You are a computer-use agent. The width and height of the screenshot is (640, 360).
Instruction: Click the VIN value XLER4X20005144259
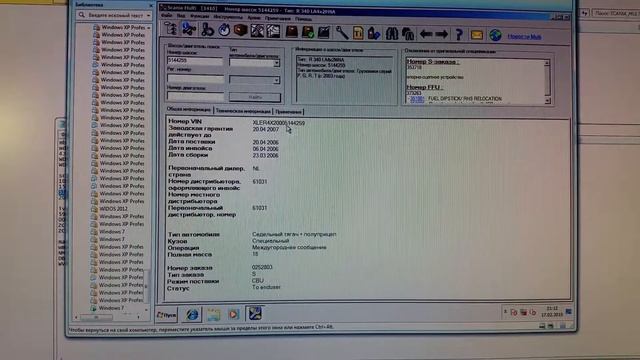pyautogui.click(x=279, y=123)
